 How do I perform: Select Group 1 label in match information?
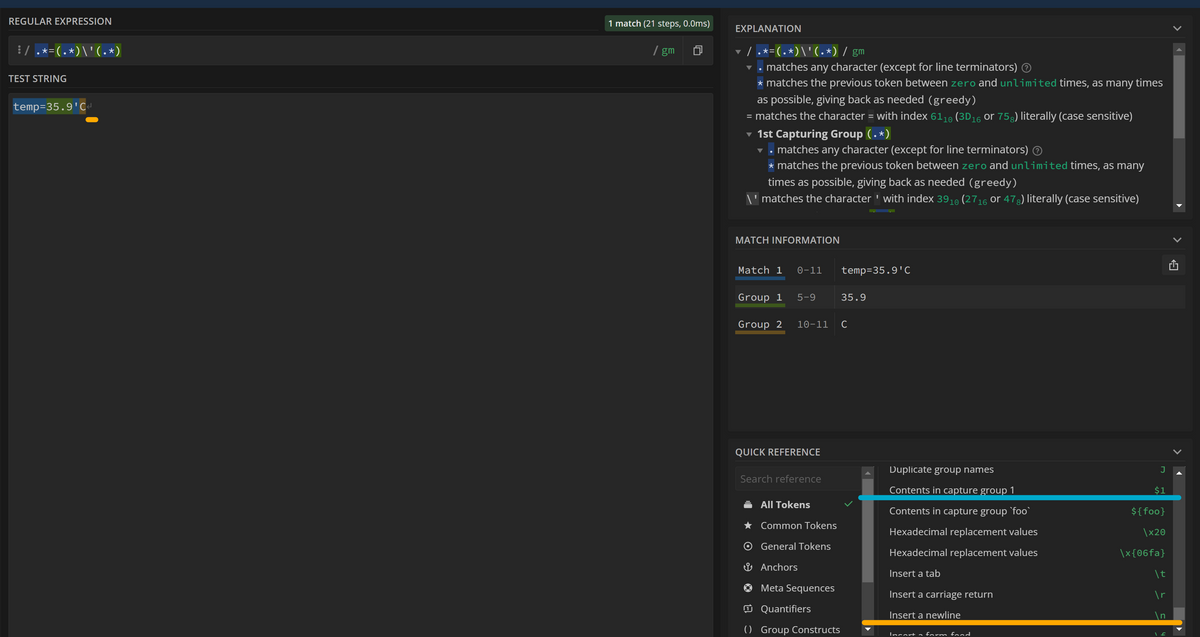pos(760,298)
